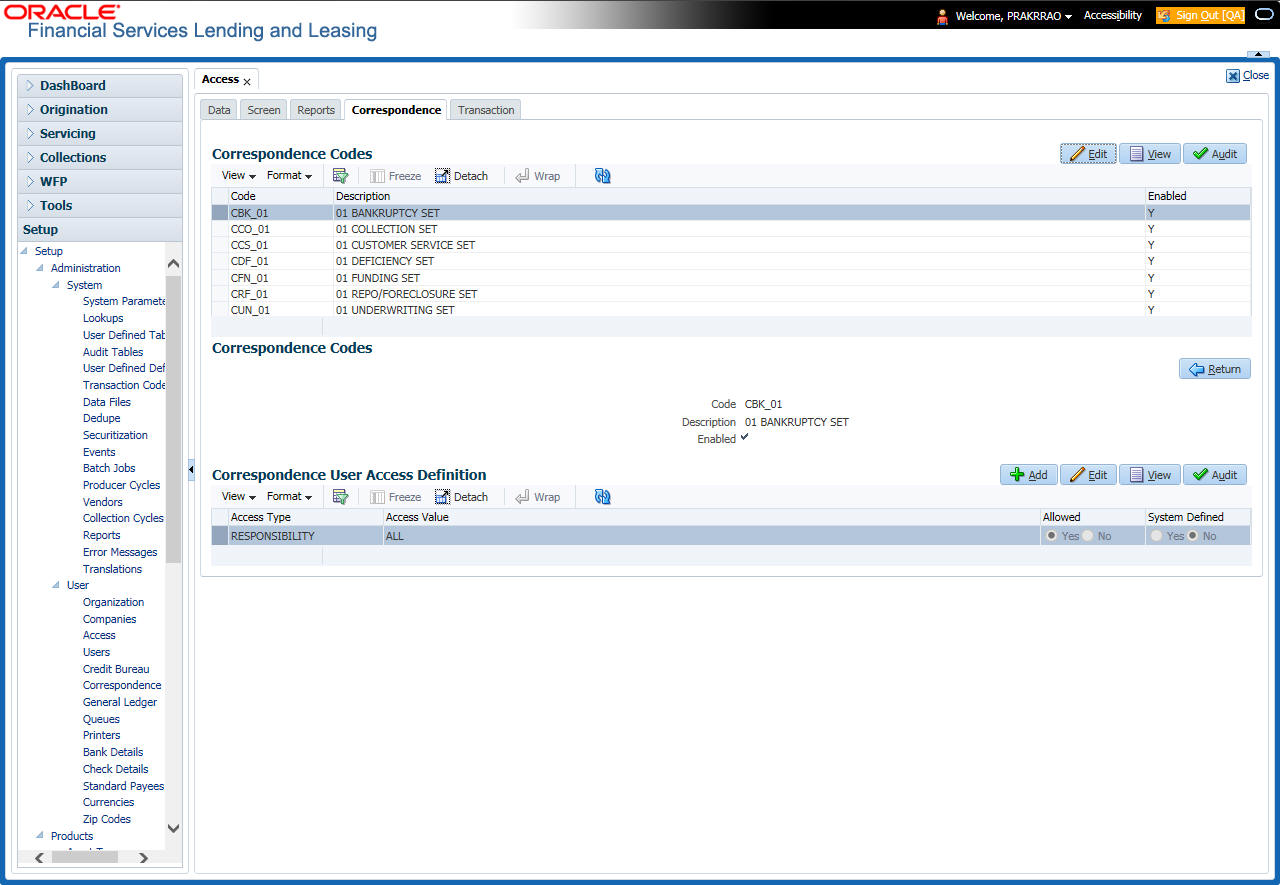Switch to the Screen tab
Image resolution: width=1280 pixels, height=885 pixels.
264,110
